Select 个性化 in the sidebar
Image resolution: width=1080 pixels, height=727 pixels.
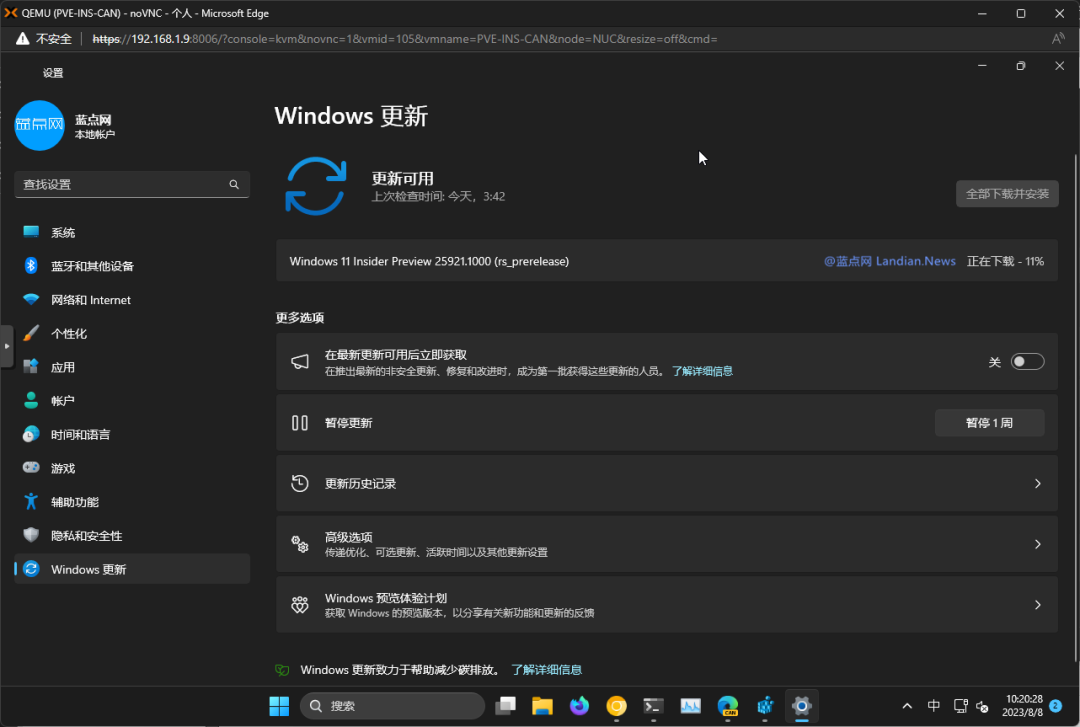pyautogui.click(x=132, y=334)
